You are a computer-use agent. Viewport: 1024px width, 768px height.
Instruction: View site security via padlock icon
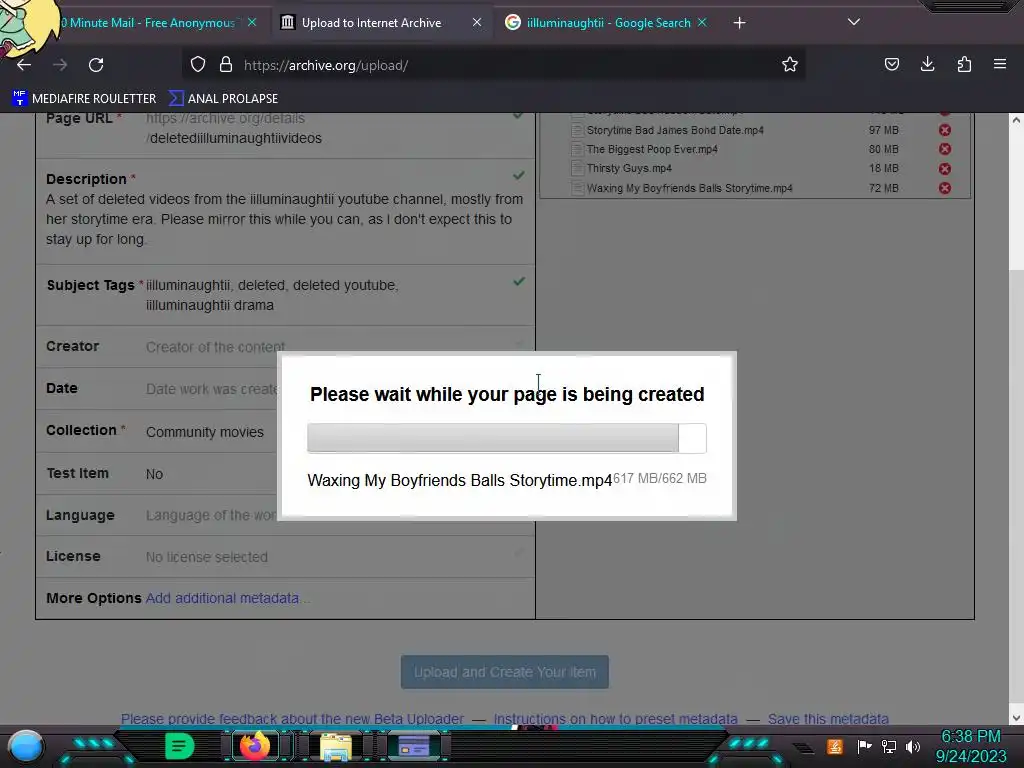(x=226, y=65)
